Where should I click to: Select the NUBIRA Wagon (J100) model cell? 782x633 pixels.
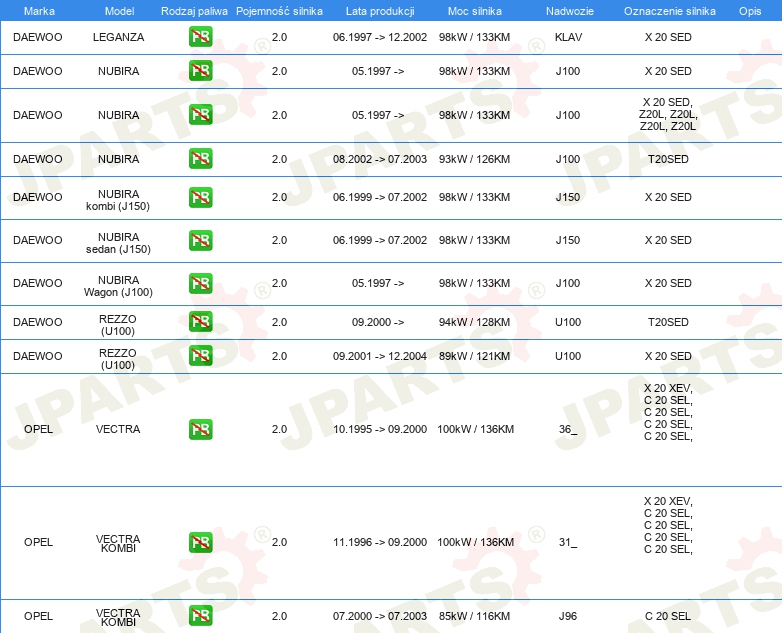coord(118,286)
